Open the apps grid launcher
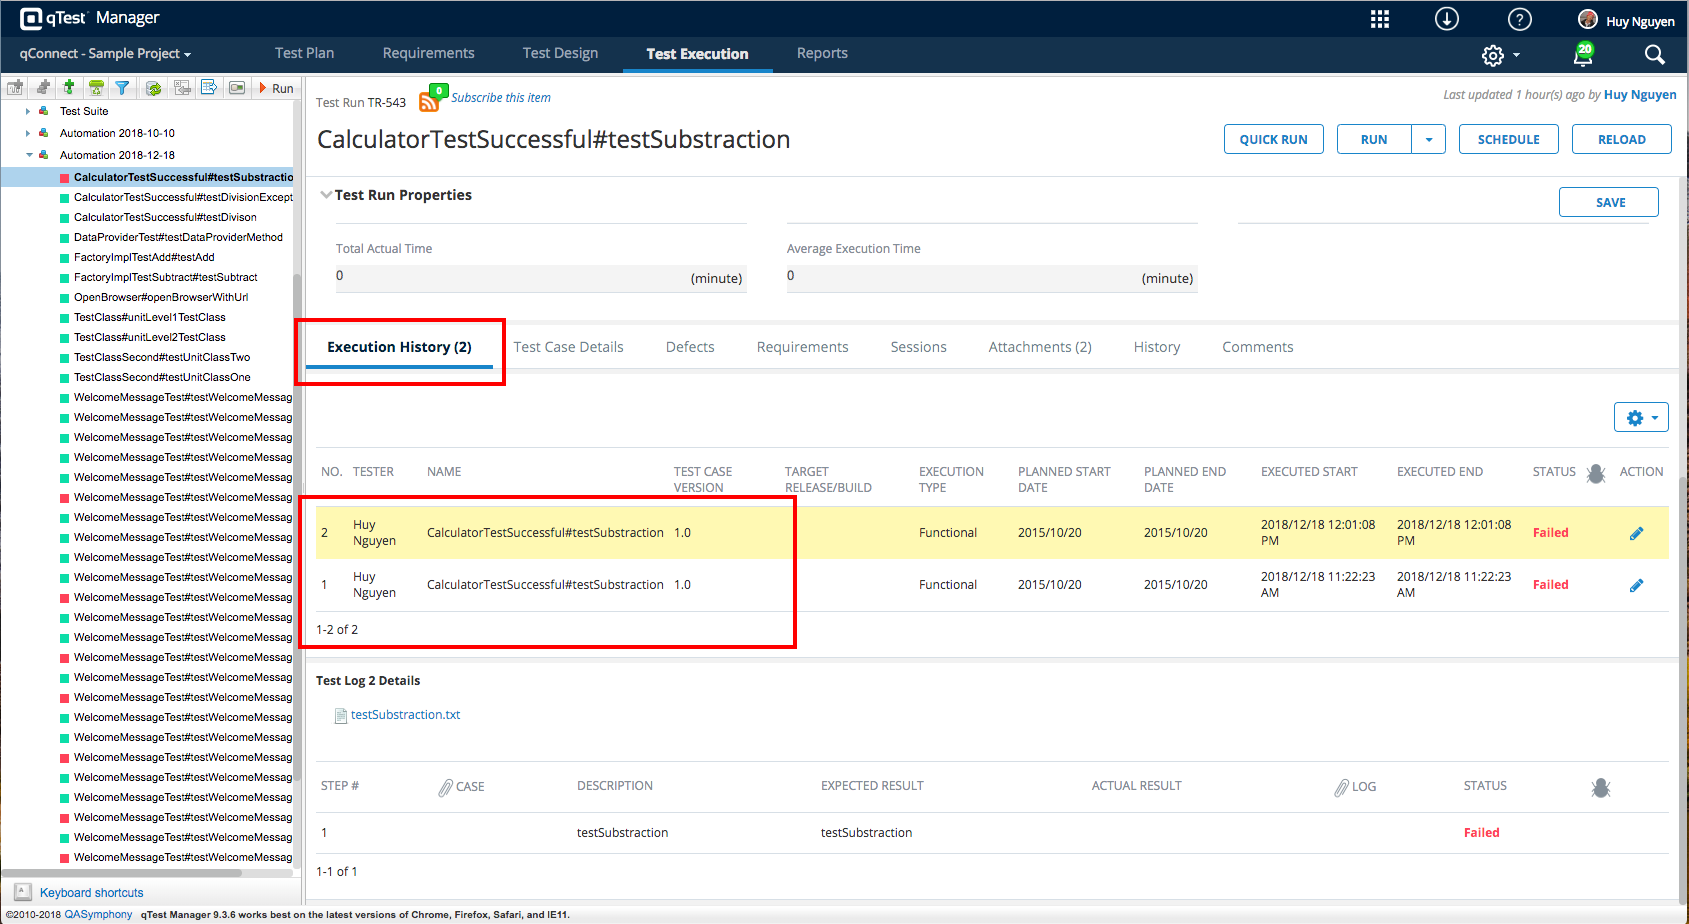 click(x=1380, y=19)
